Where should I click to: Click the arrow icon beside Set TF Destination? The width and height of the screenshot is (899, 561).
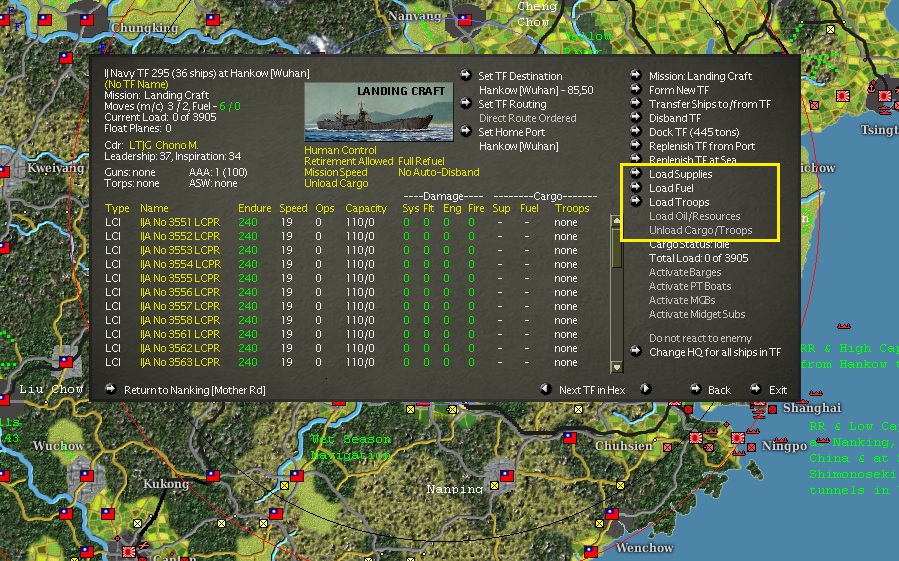466,76
